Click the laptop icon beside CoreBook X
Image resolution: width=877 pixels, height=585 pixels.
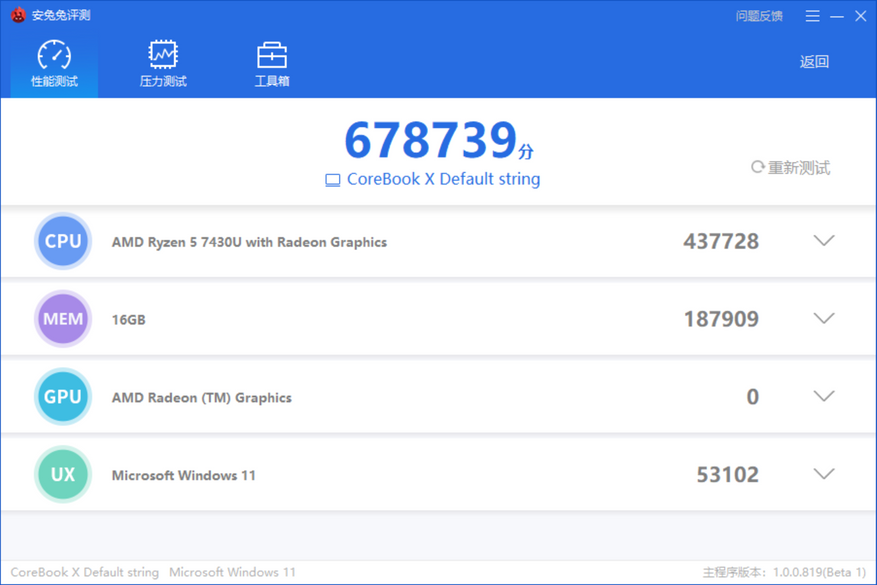pos(332,180)
